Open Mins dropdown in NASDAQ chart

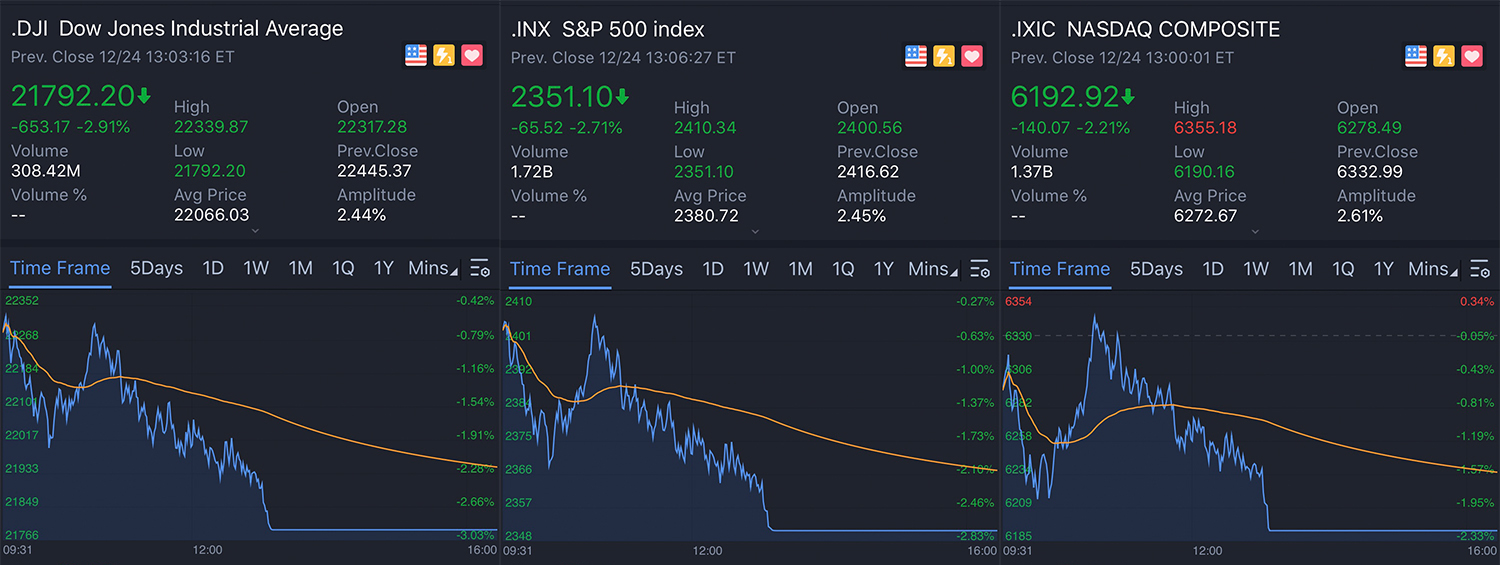click(x=1433, y=268)
